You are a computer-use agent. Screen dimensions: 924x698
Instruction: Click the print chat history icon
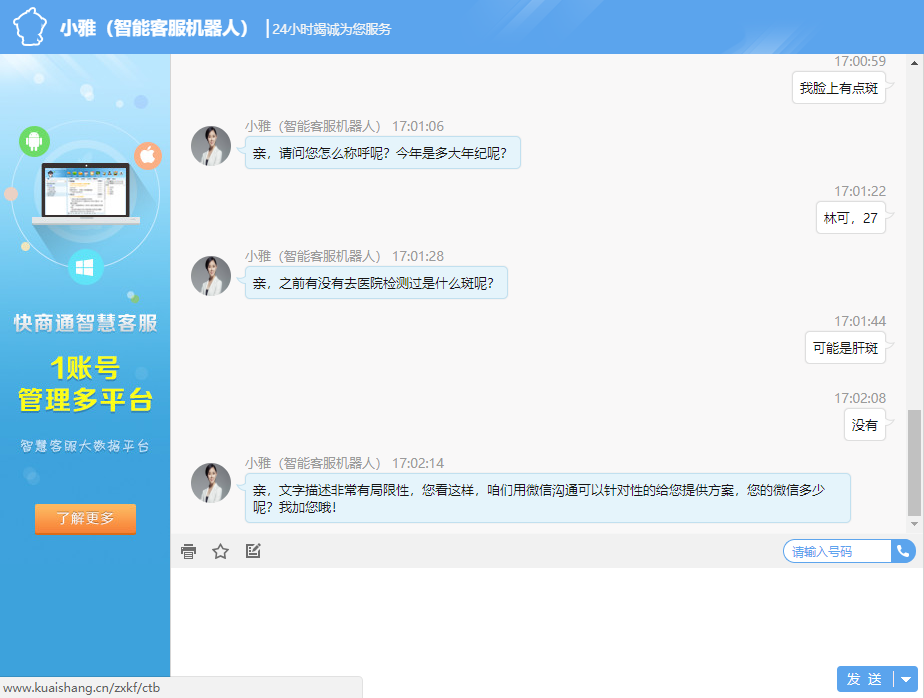point(188,551)
